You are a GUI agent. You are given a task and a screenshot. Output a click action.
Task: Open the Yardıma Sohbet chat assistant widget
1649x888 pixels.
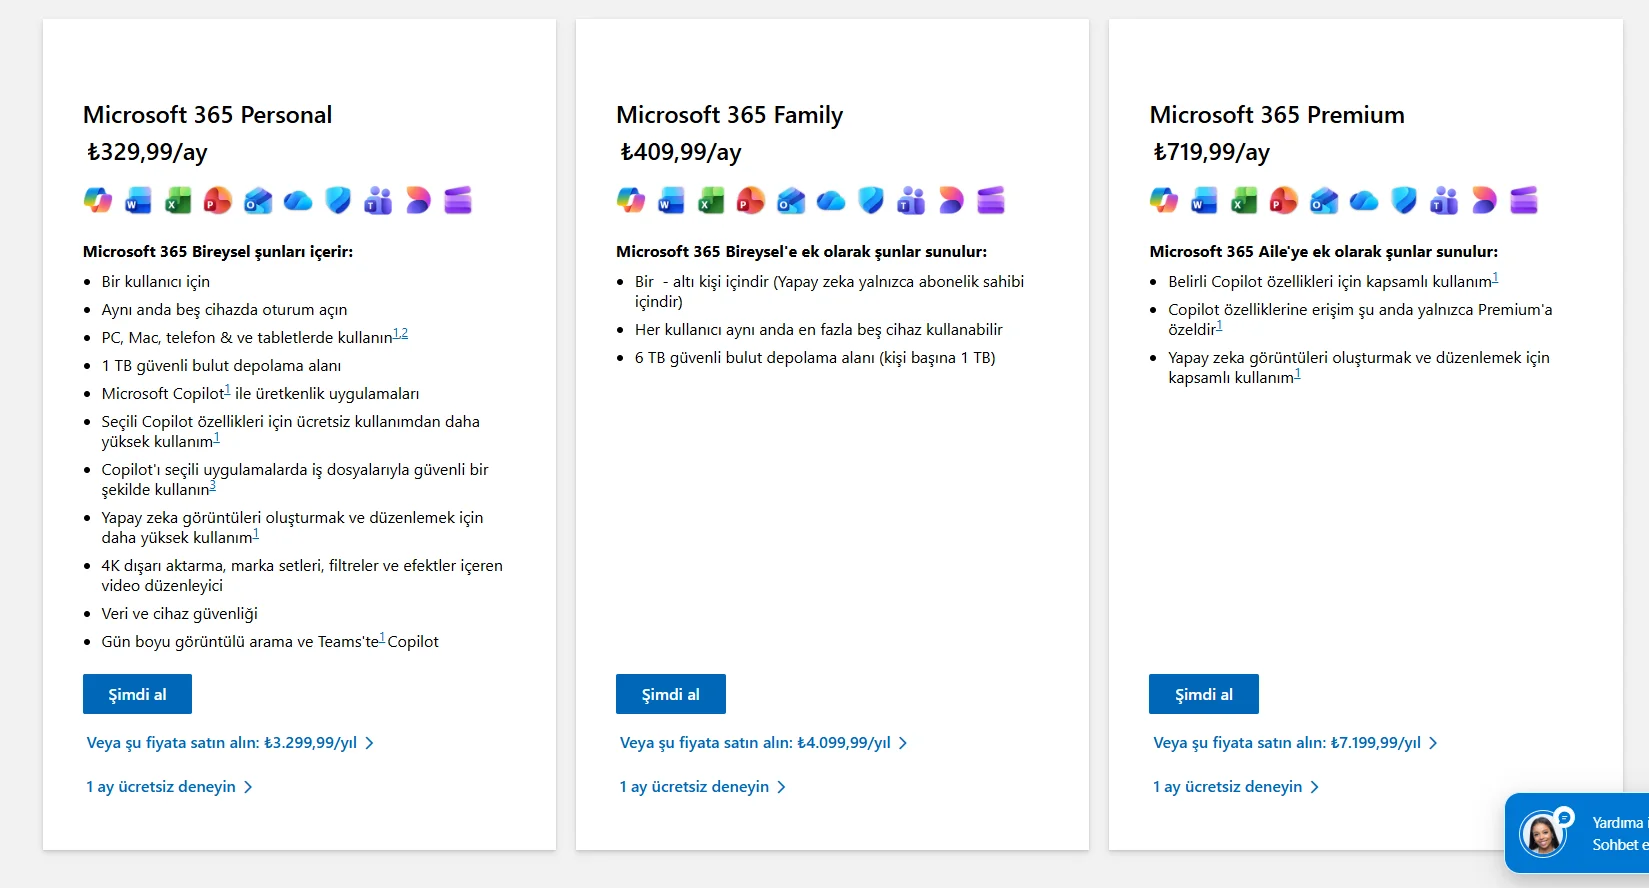(1577, 833)
